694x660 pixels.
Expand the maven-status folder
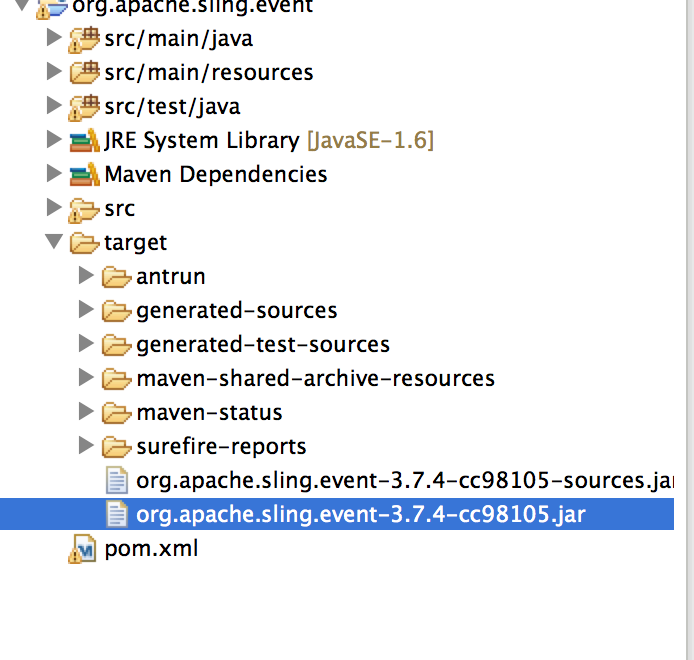(86, 412)
